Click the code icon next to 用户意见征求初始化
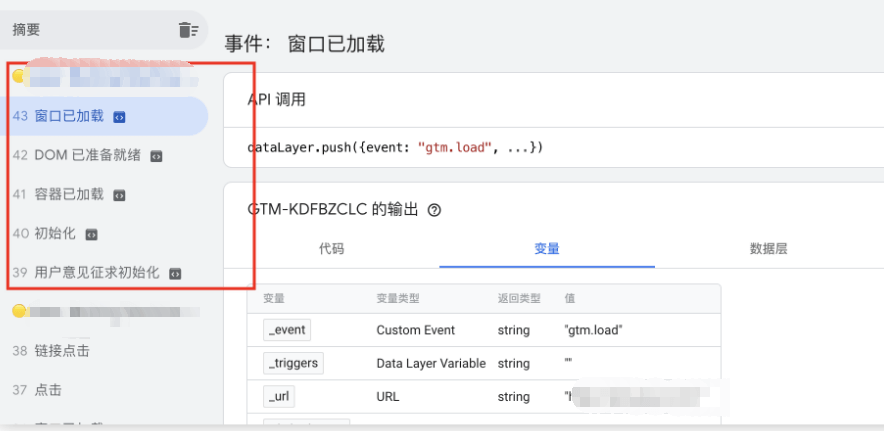Image resolution: width=884 pixels, height=431 pixels. click(x=175, y=273)
